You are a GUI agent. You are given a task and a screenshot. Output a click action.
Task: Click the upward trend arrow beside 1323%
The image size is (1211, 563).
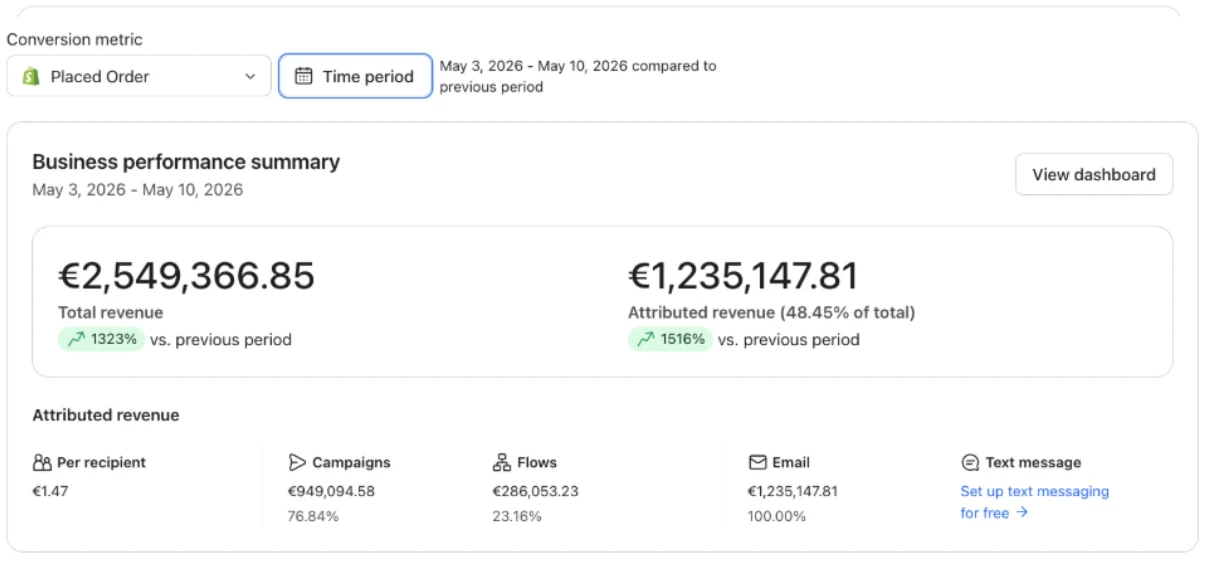point(75,340)
